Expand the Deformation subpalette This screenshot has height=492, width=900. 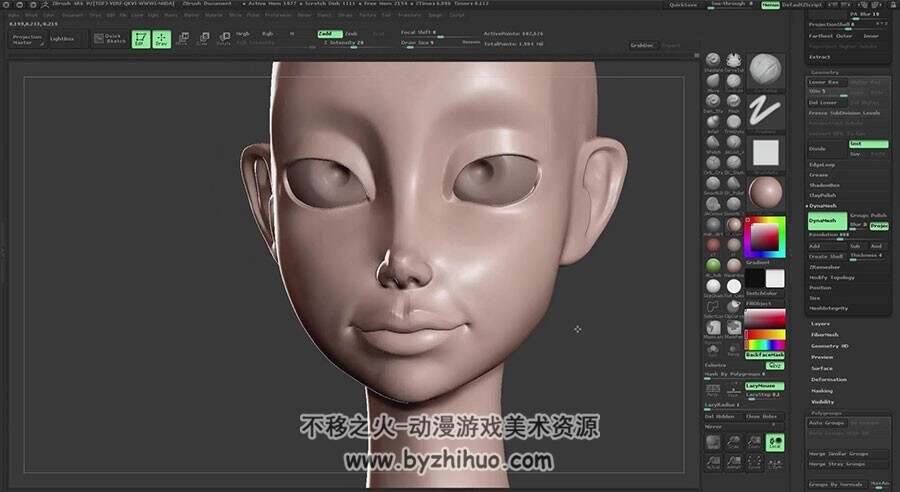pyautogui.click(x=829, y=379)
